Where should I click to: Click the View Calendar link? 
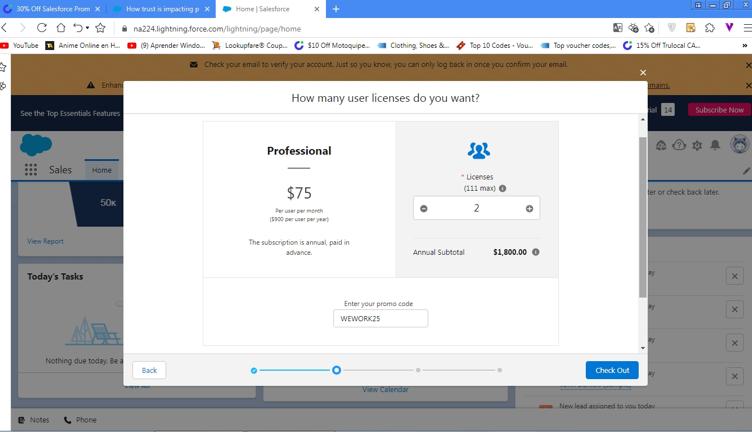click(385, 389)
